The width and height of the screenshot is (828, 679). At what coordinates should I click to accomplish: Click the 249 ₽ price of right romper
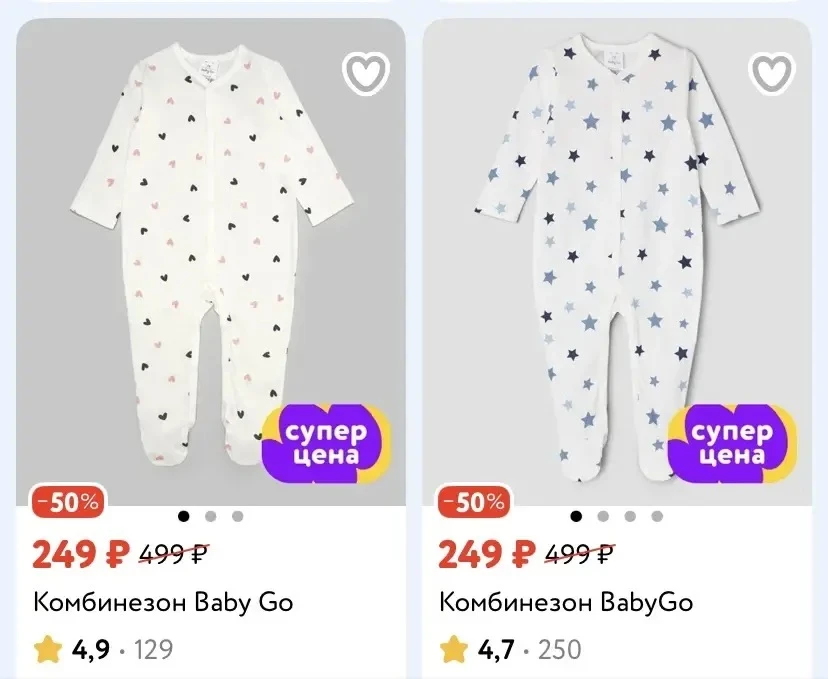(486, 554)
